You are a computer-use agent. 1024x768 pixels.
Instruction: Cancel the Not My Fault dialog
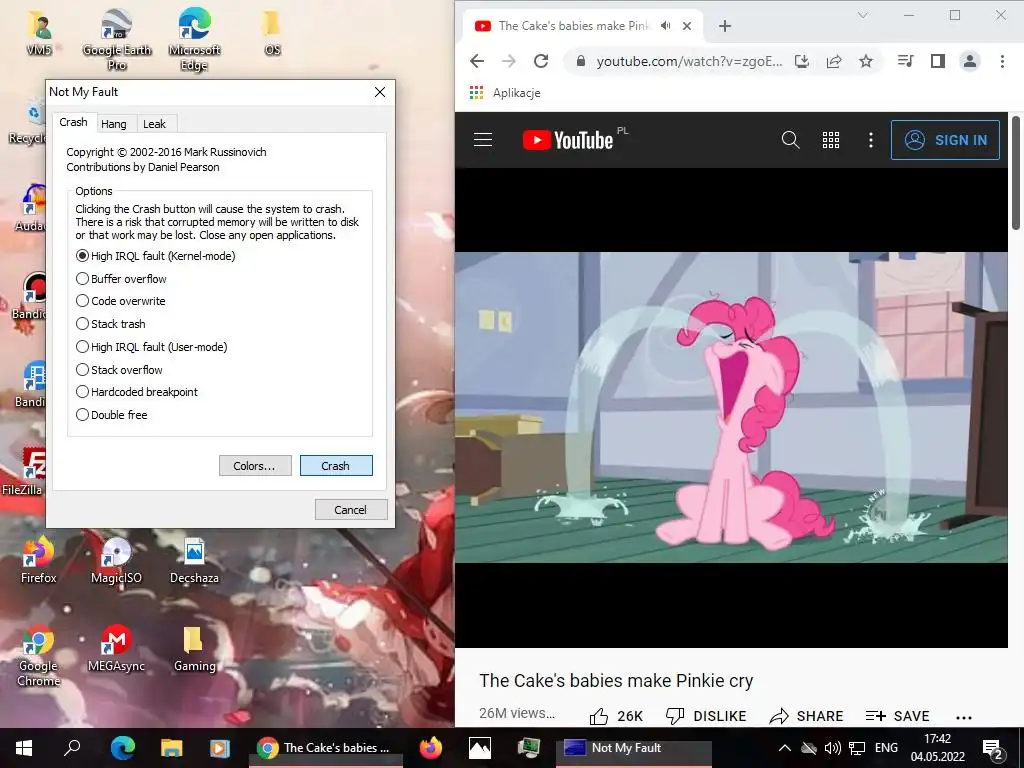pos(351,509)
